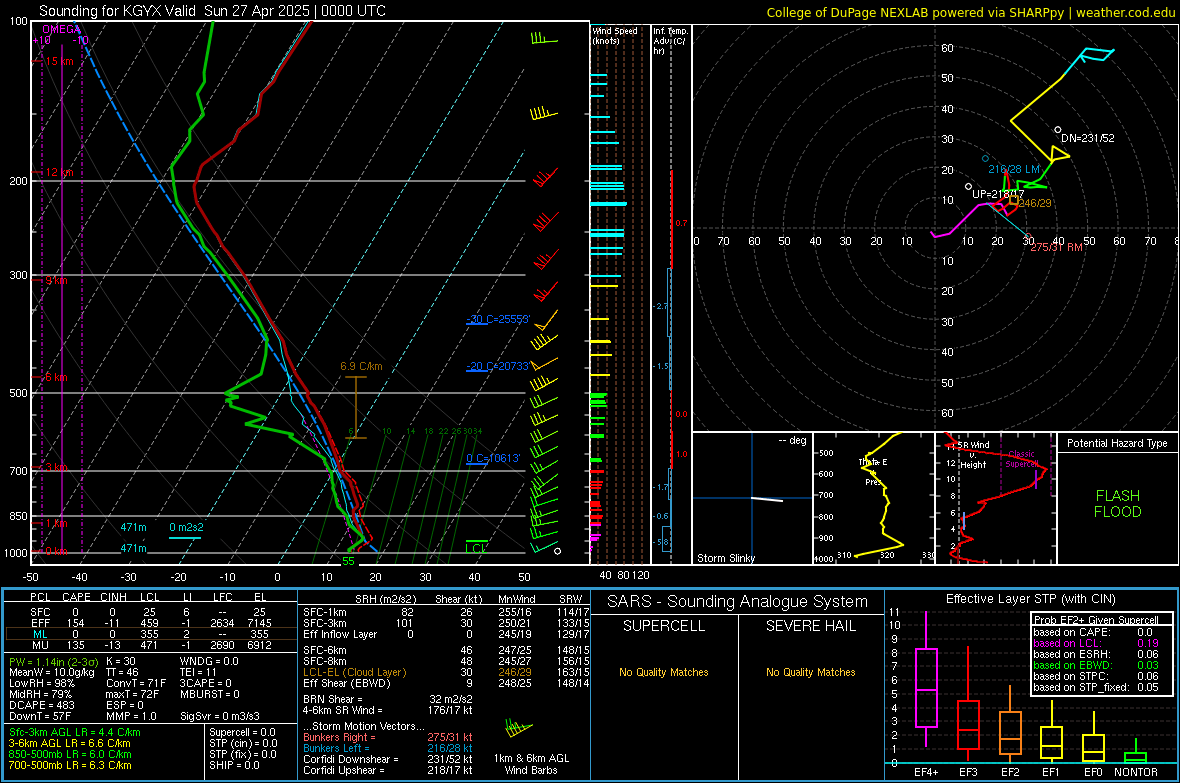This screenshot has height=783, width=1180.
Task: Click the SFC-1km kinematics row
Action: click(x=444, y=613)
